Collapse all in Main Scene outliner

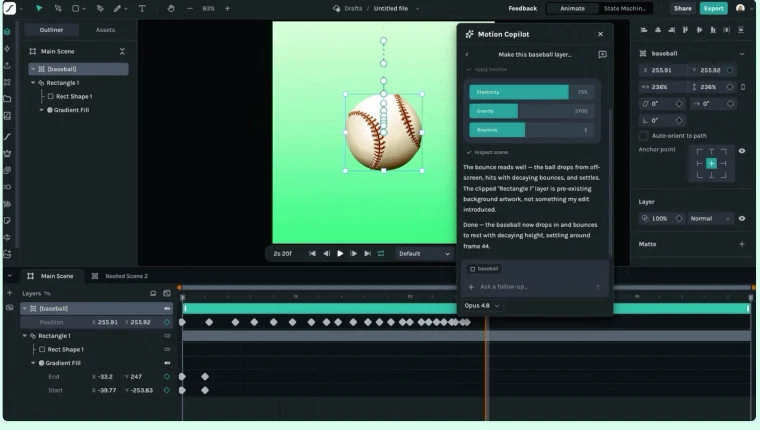click(122, 51)
